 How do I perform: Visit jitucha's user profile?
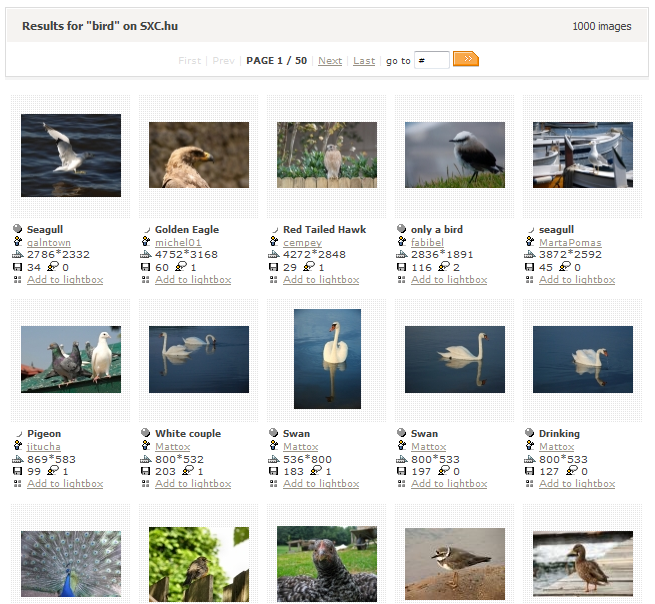pyautogui.click(x=44, y=447)
